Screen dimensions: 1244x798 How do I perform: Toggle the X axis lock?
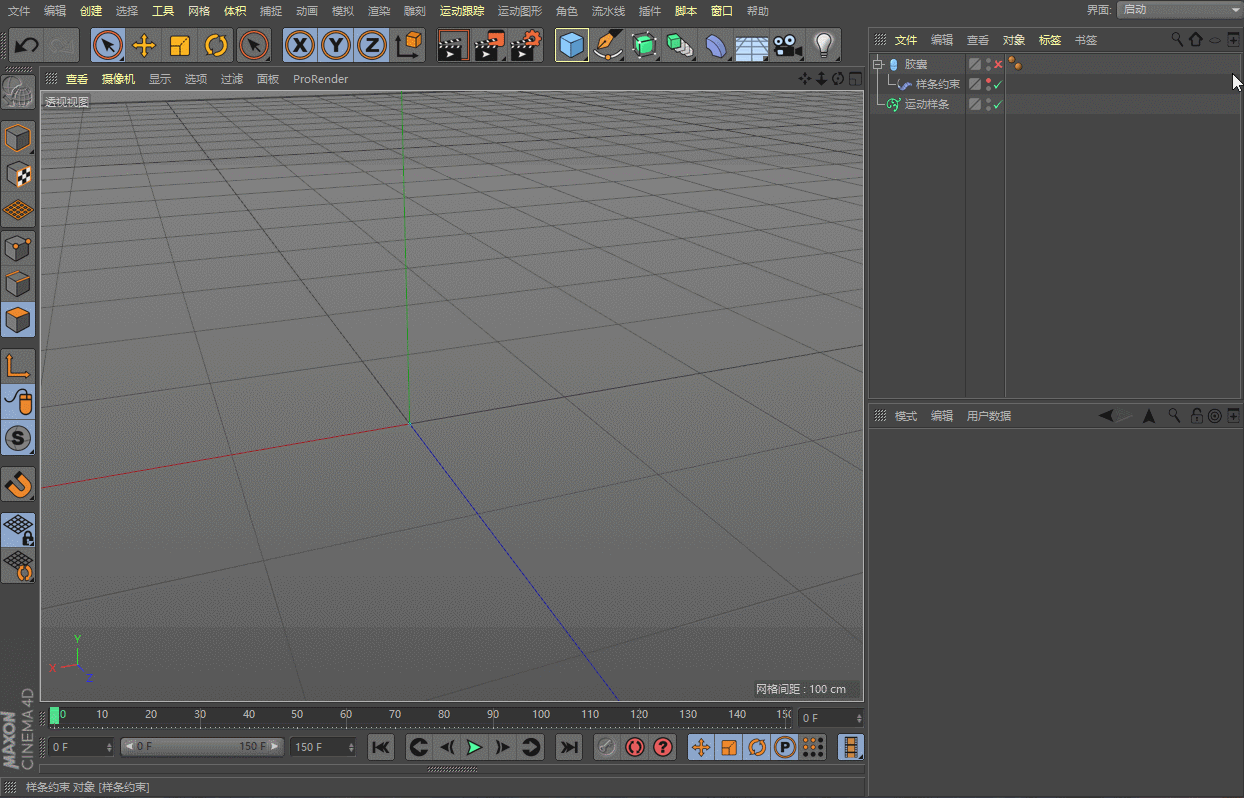pos(300,45)
